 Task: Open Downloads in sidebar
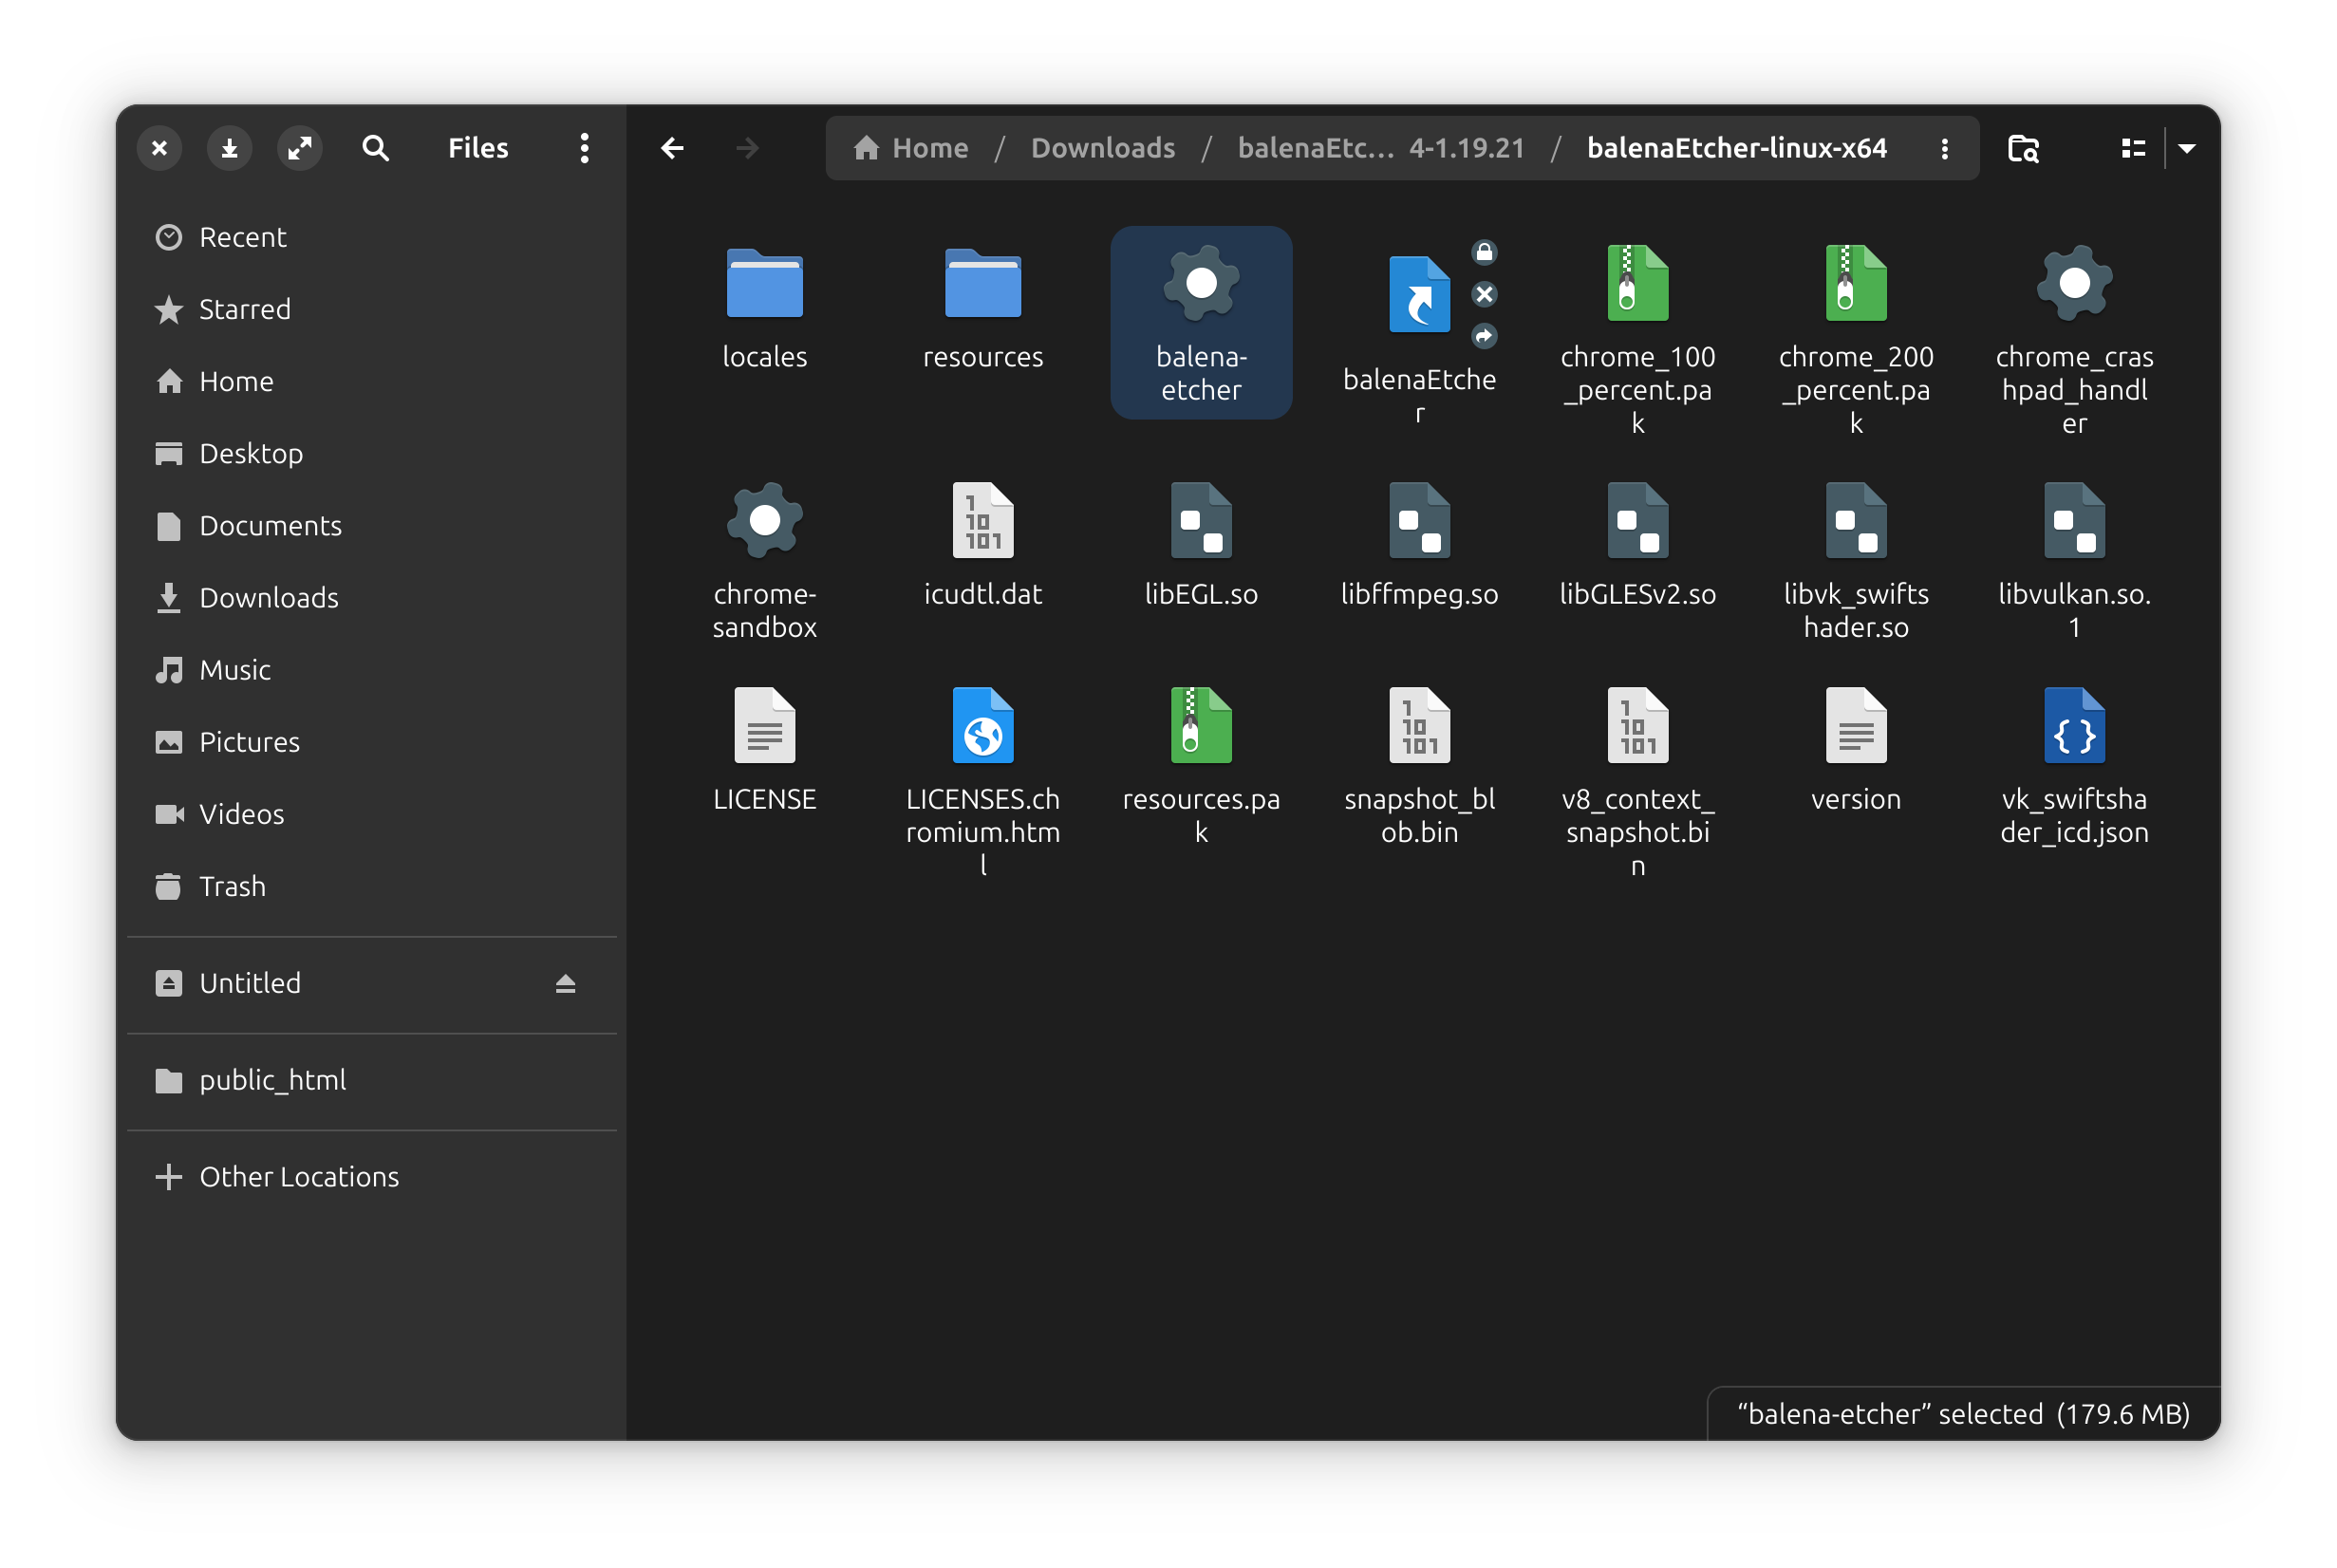coord(372,597)
